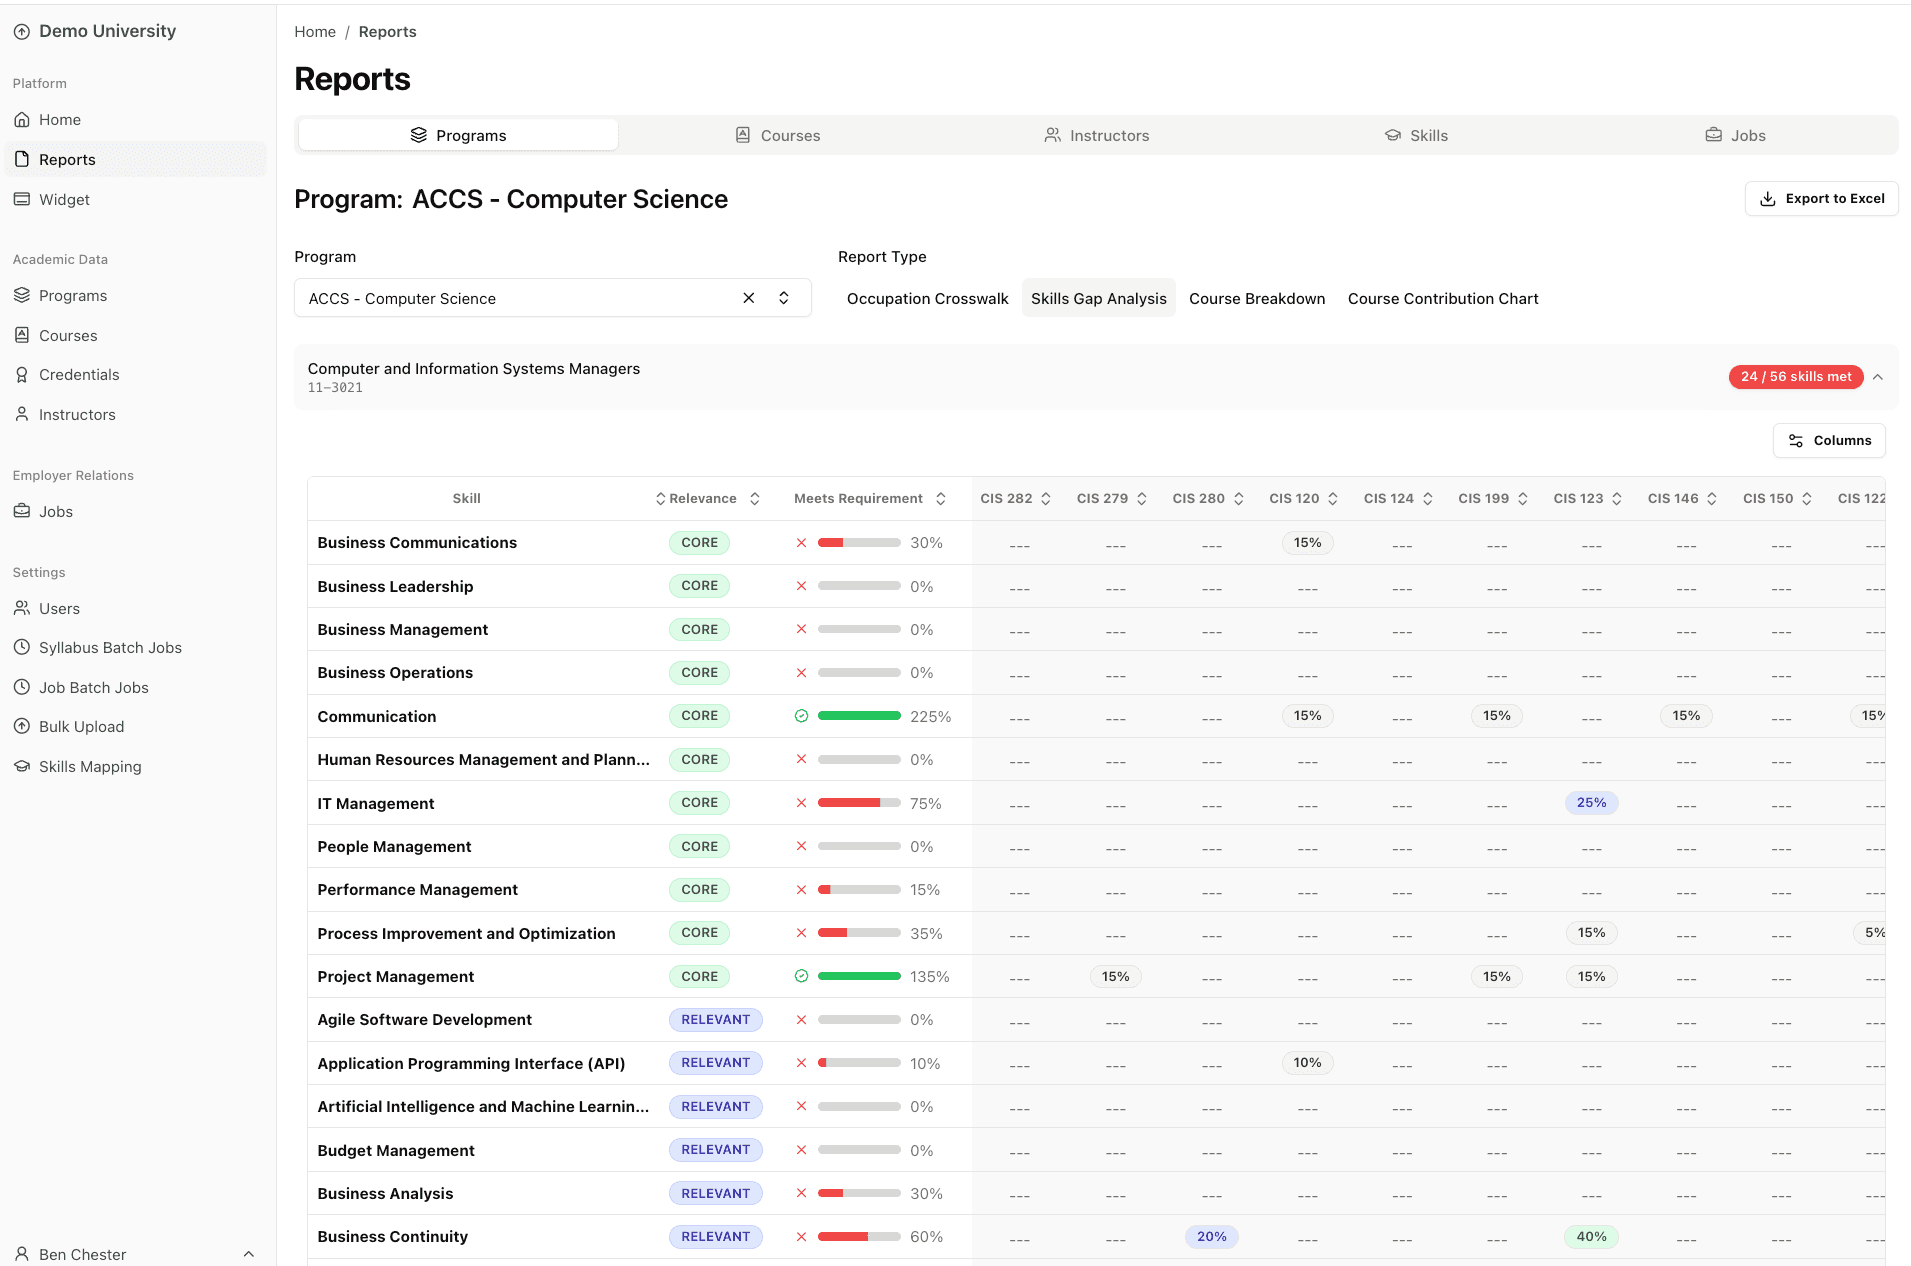Click the red X icon for IT Management

pyautogui.click(x=801, y=803)
